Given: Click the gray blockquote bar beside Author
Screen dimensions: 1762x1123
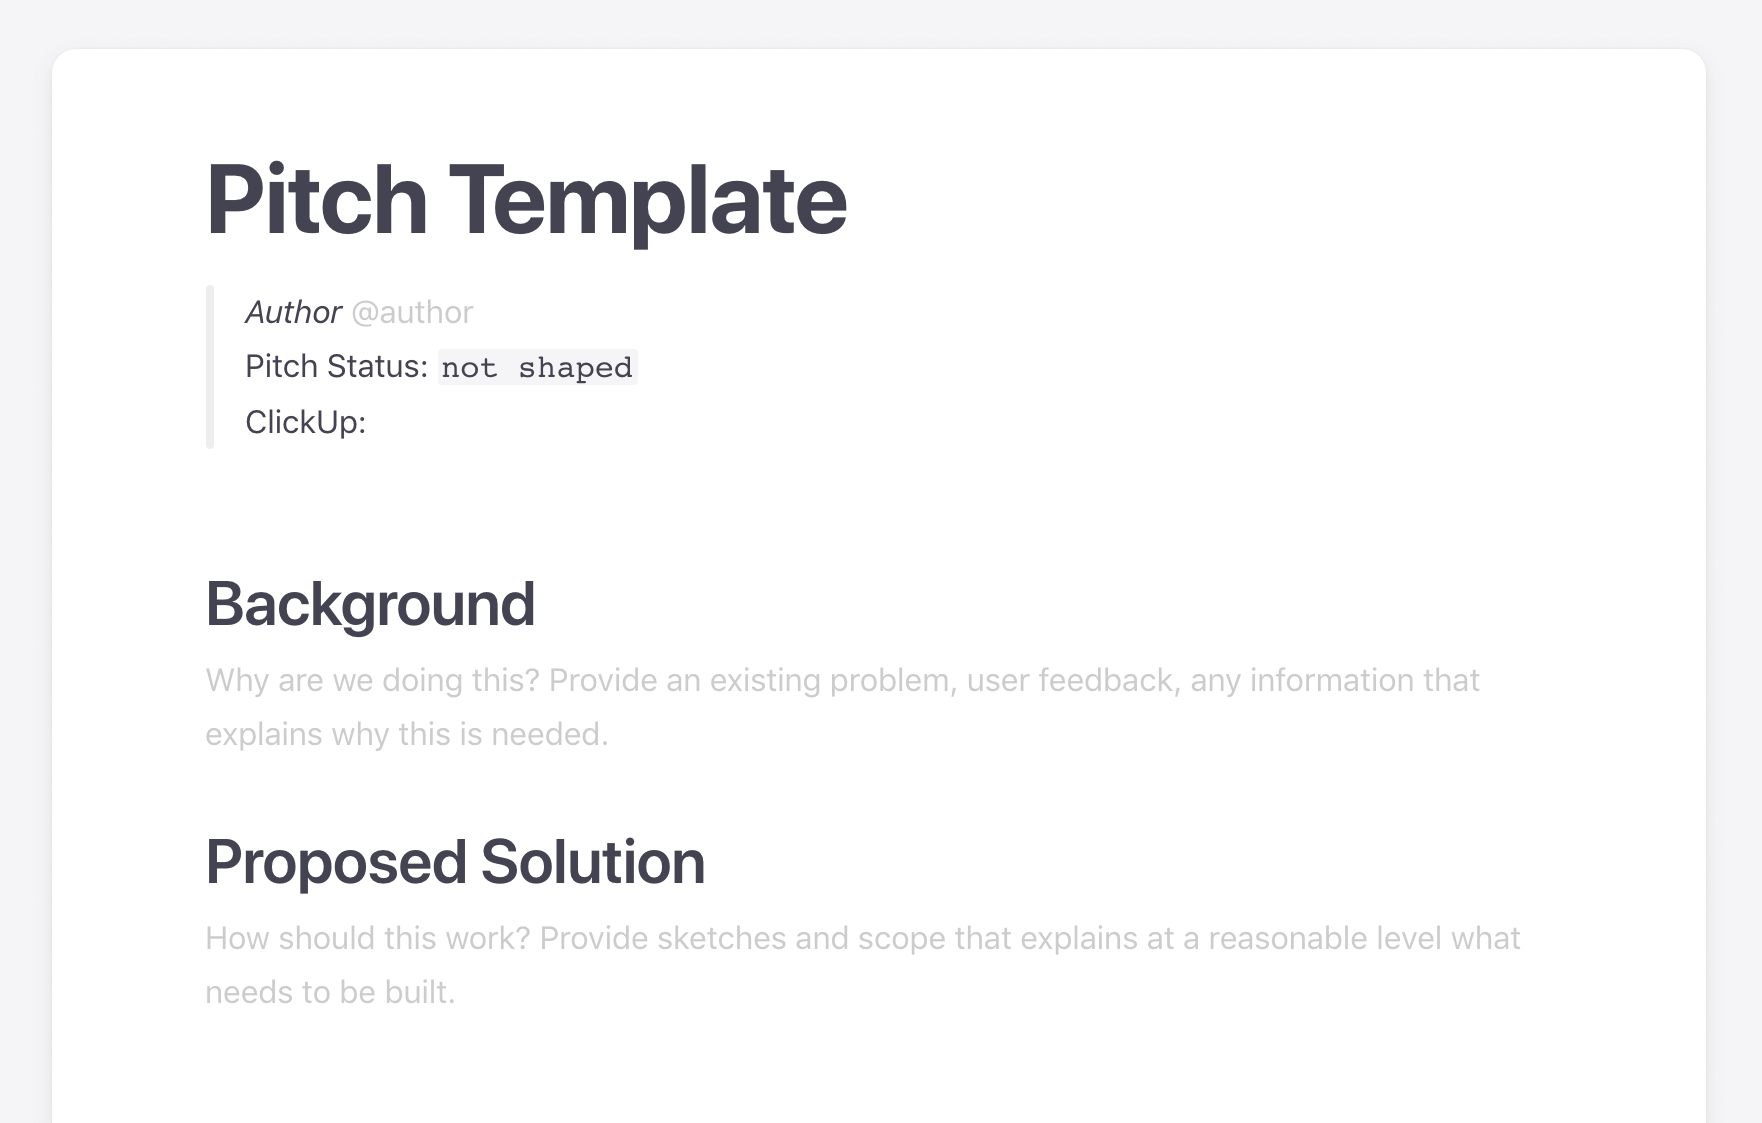Looking at the screenshot, I should click(x=210, y=367).
